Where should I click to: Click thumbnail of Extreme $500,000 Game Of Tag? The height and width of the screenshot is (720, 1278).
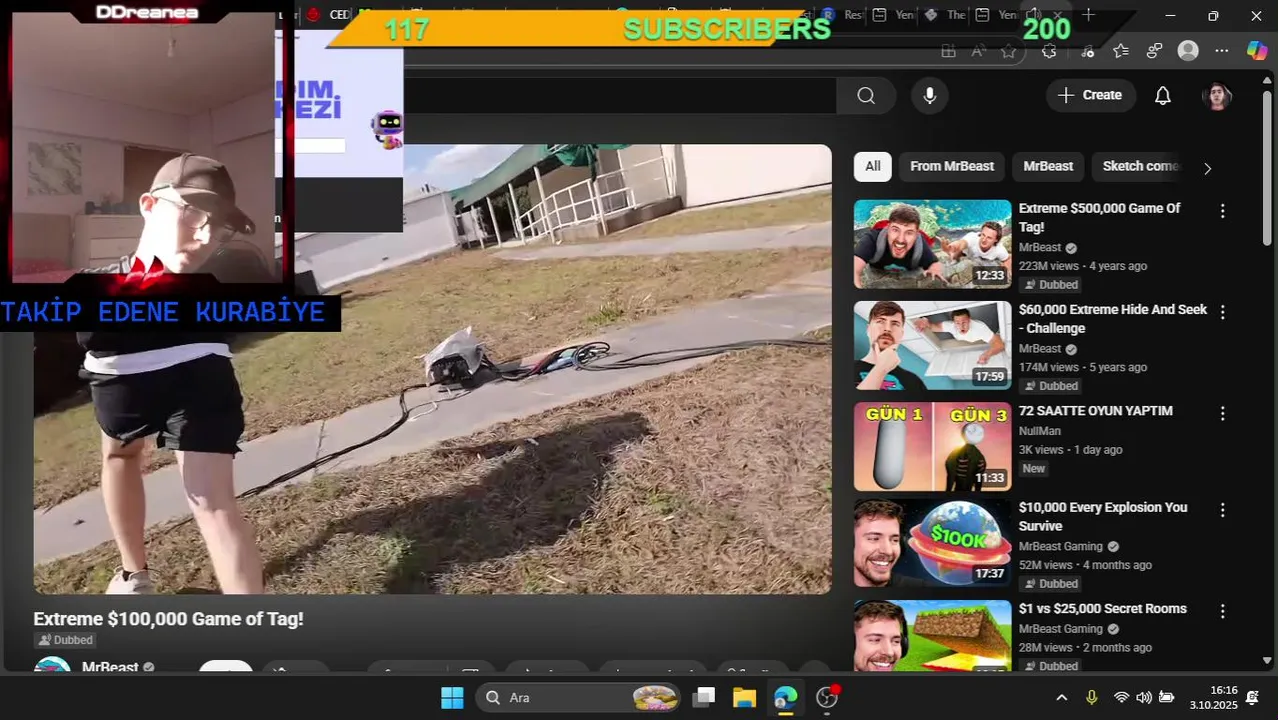(932, 244)
